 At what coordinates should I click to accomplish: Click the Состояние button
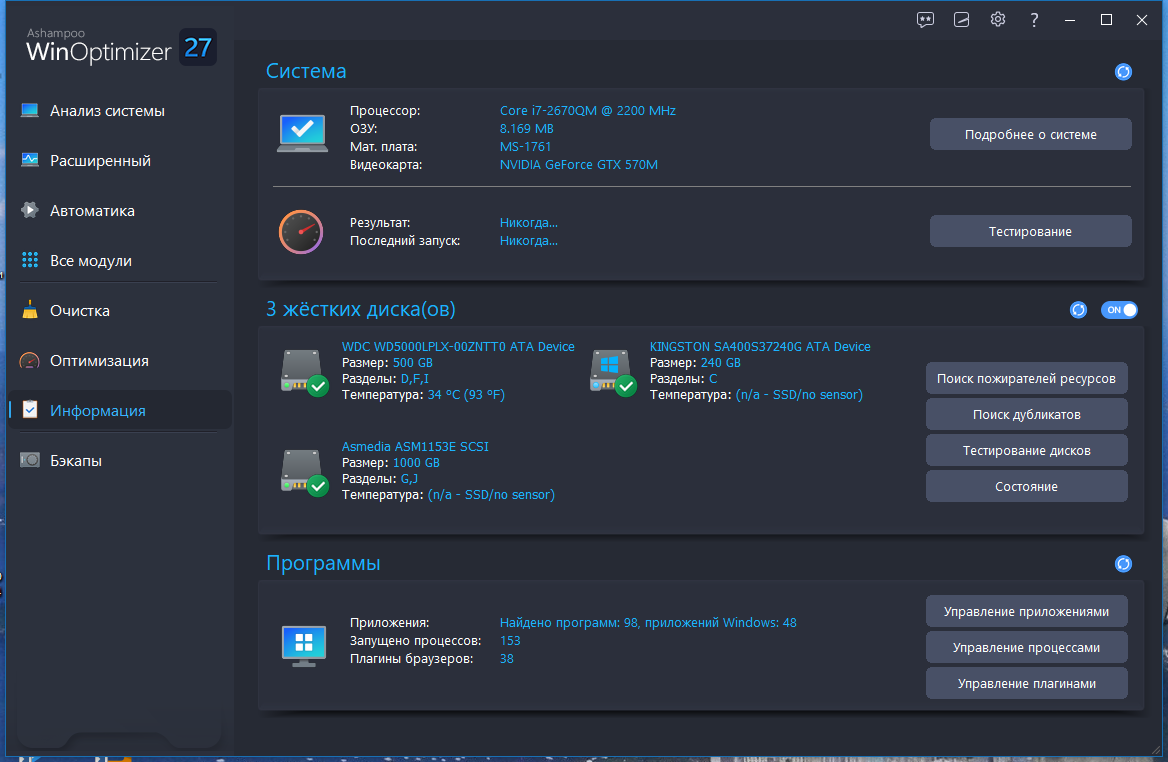[1026, 486]
